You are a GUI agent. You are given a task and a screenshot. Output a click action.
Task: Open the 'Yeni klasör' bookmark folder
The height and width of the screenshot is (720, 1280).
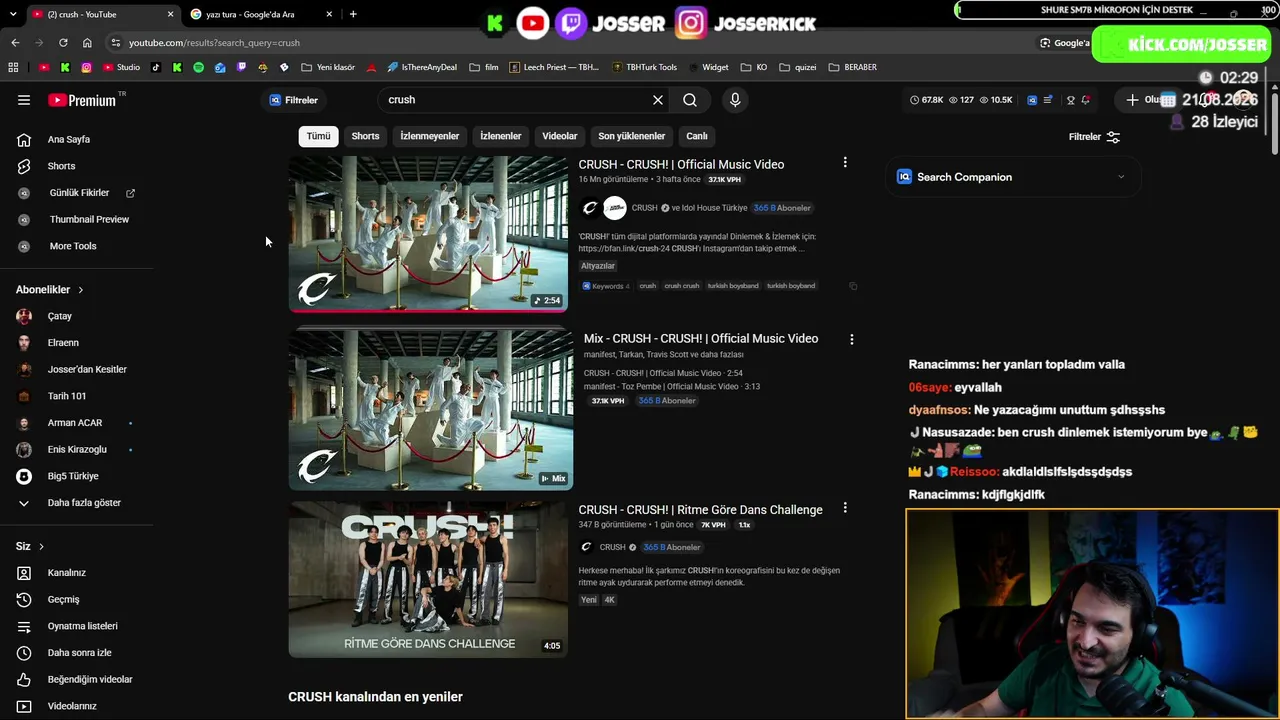click(x=327, y=67)
